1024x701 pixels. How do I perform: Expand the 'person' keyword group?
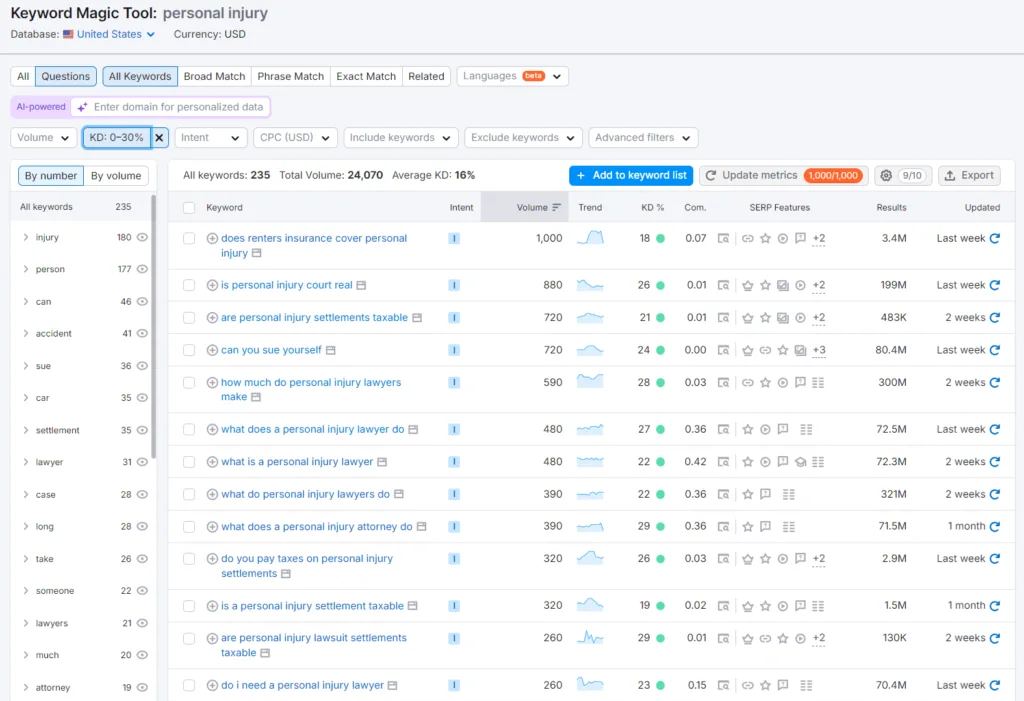pos(25,269)
